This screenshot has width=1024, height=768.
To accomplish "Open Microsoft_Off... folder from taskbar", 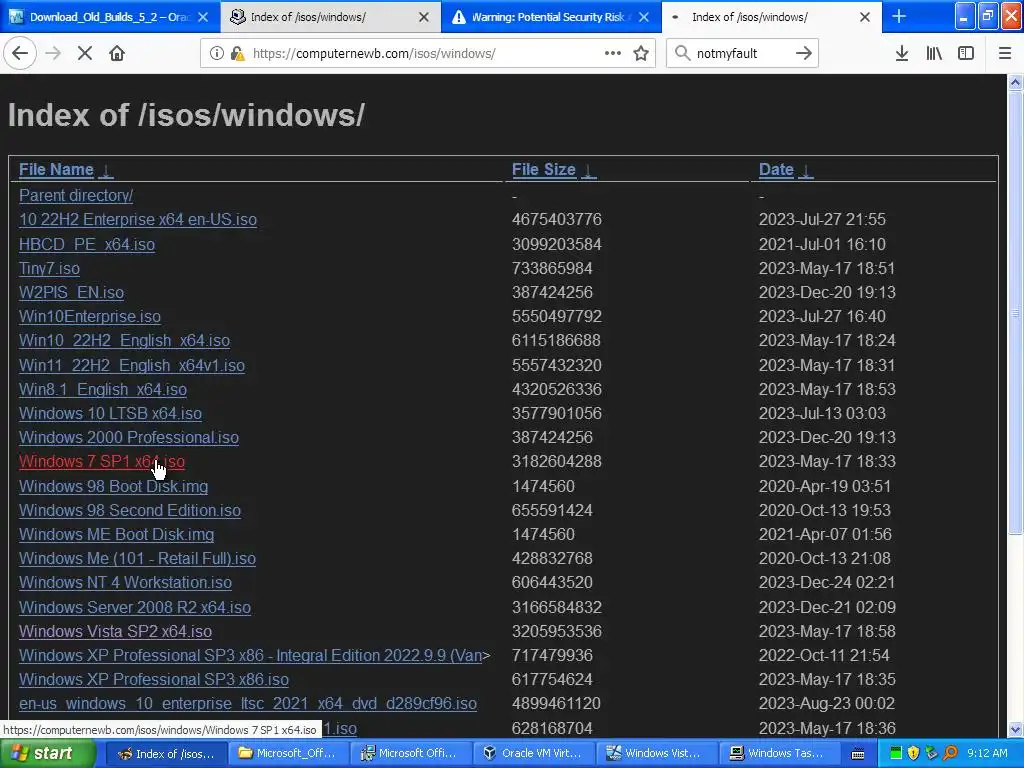I will (288, 754).
